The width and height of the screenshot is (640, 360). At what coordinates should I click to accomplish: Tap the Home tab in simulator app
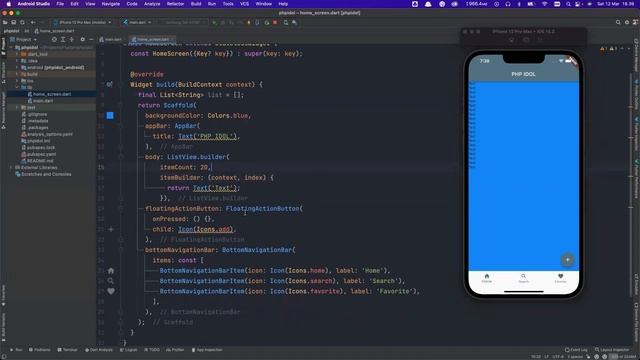pos(487,278)
